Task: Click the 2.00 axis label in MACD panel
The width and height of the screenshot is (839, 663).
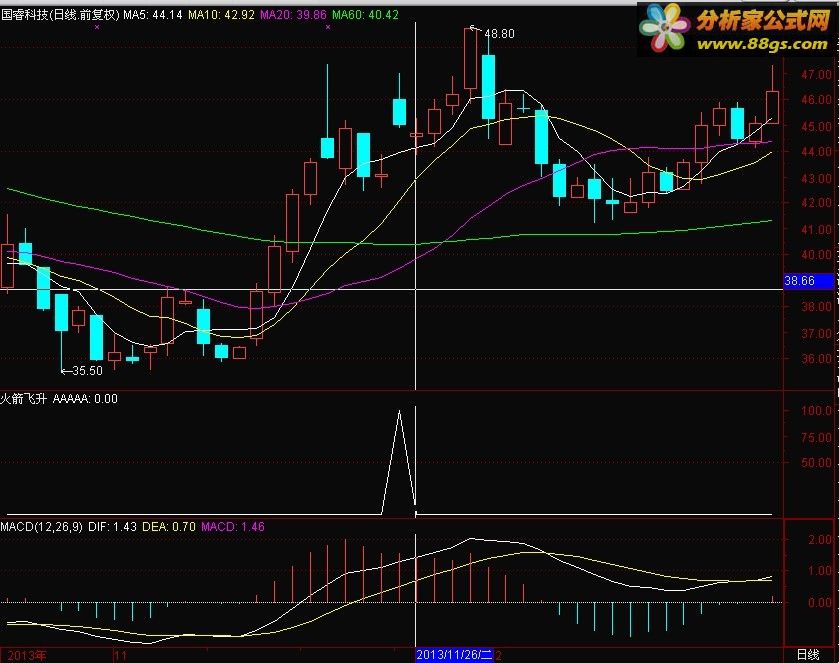Action: (x=820, y=539)
